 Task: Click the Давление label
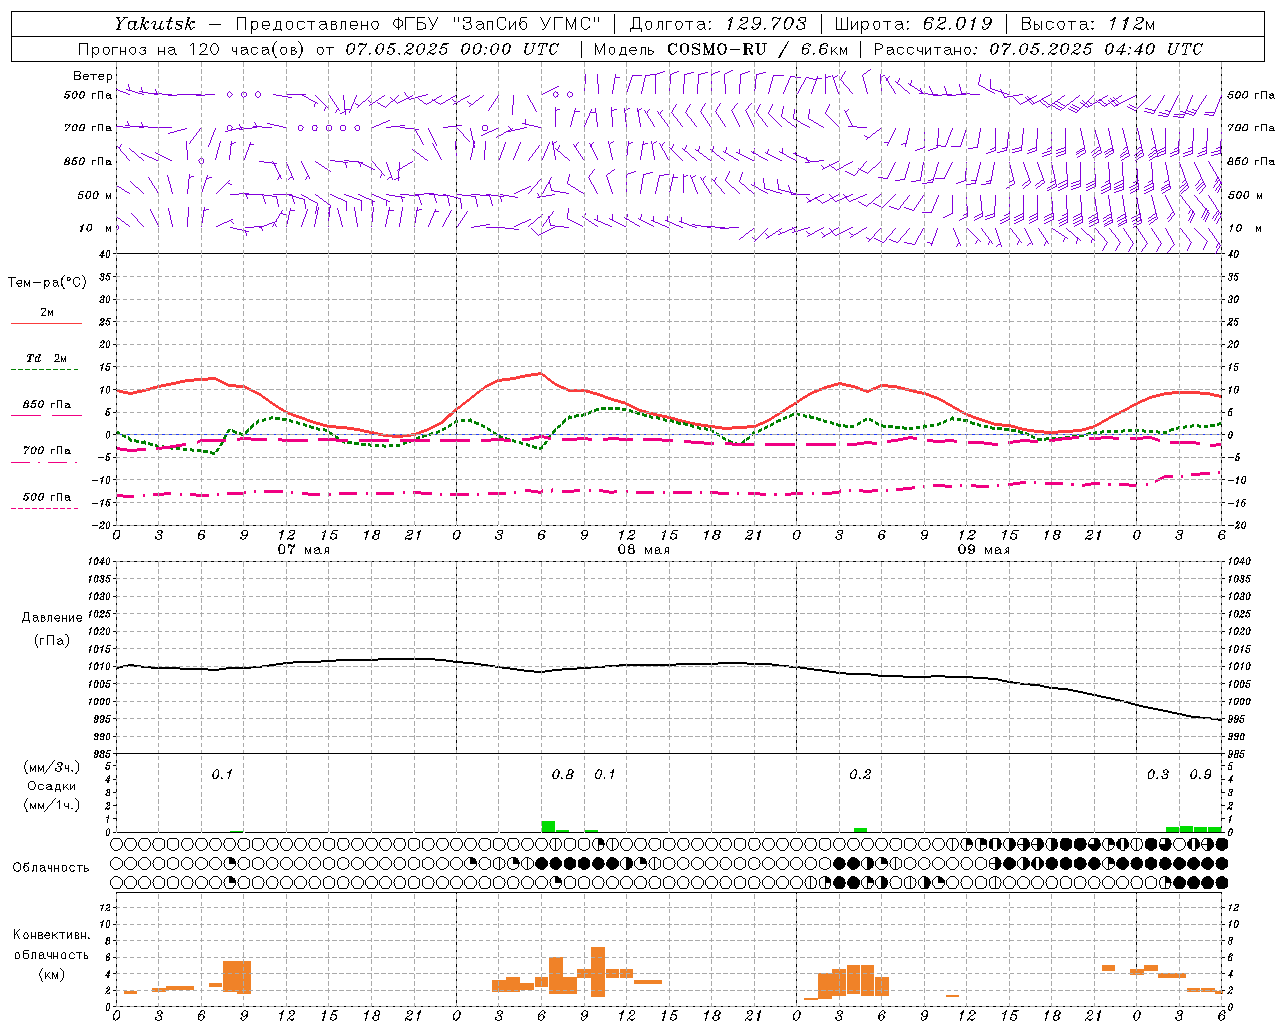(52, 618)
